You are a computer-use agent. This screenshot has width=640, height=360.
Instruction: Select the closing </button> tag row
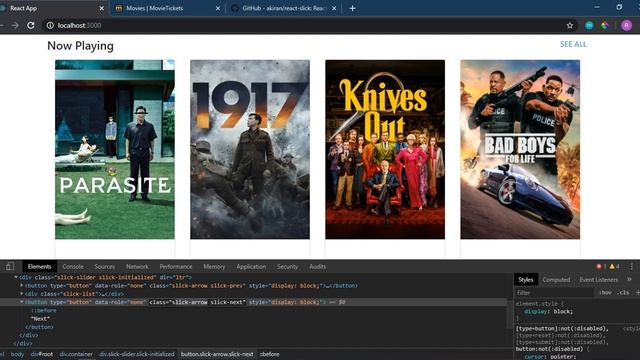point(39,327)
